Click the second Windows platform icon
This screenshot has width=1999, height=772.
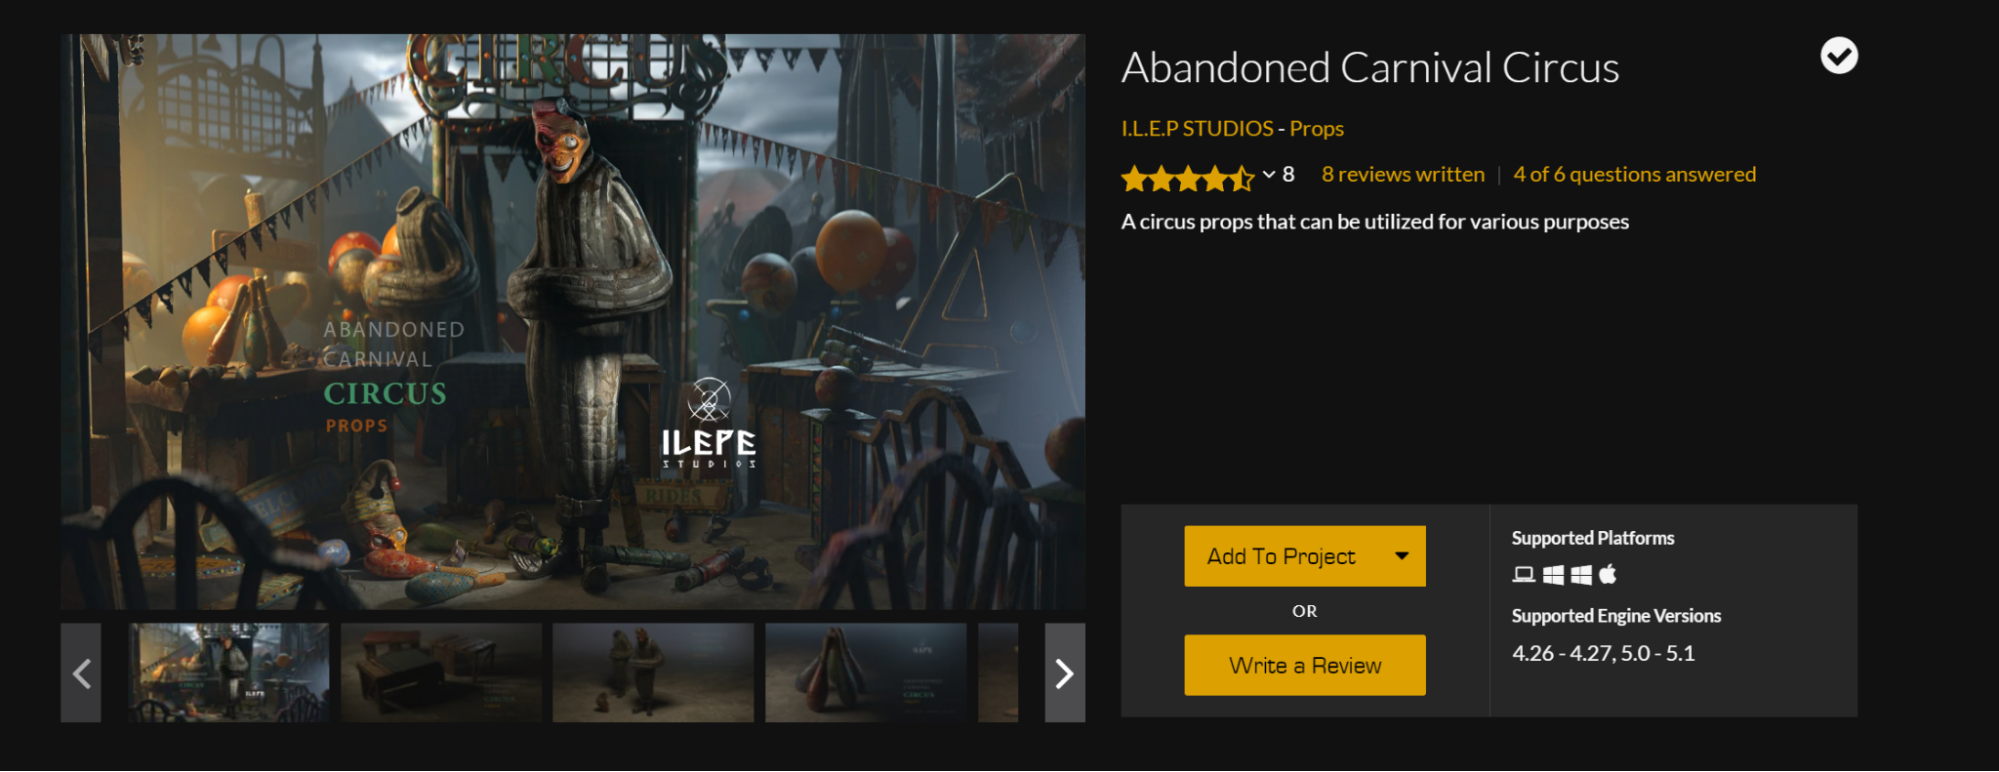1581,574
